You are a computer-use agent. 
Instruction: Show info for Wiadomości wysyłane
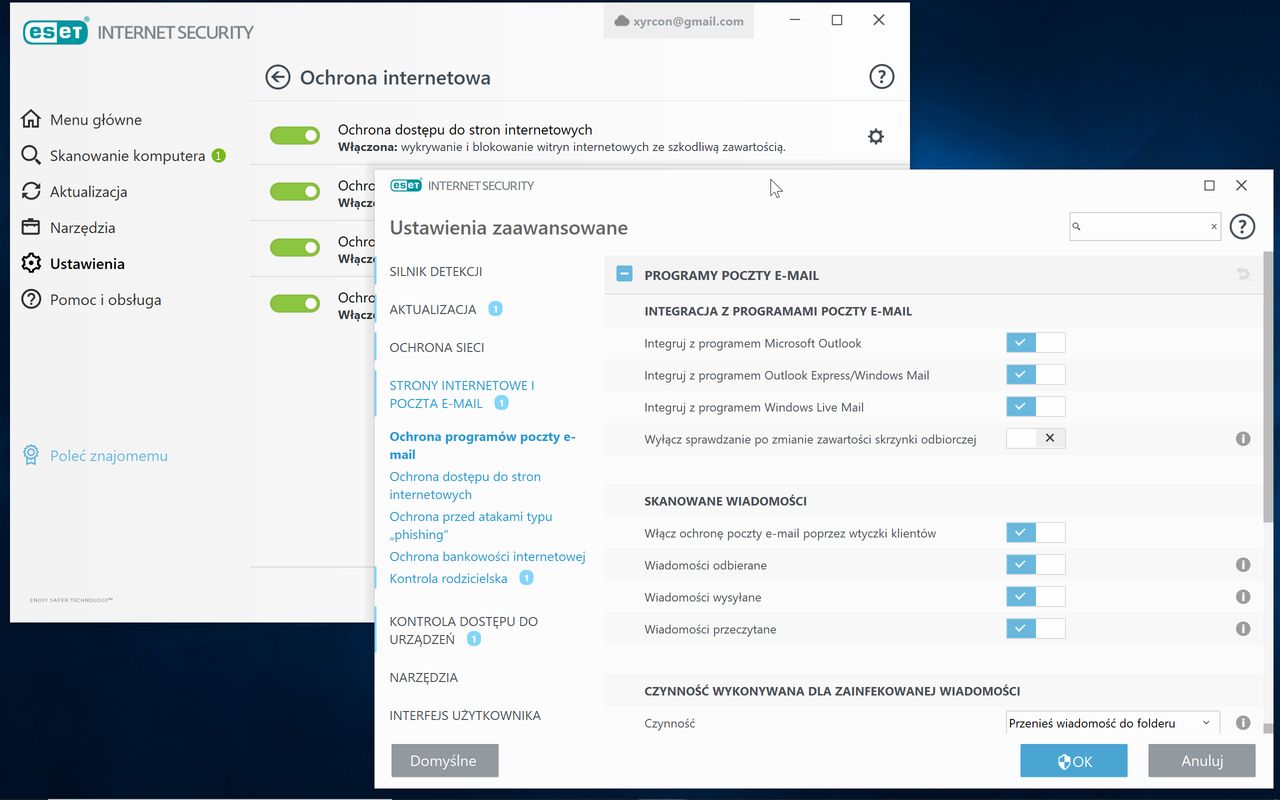[1243, 597]
